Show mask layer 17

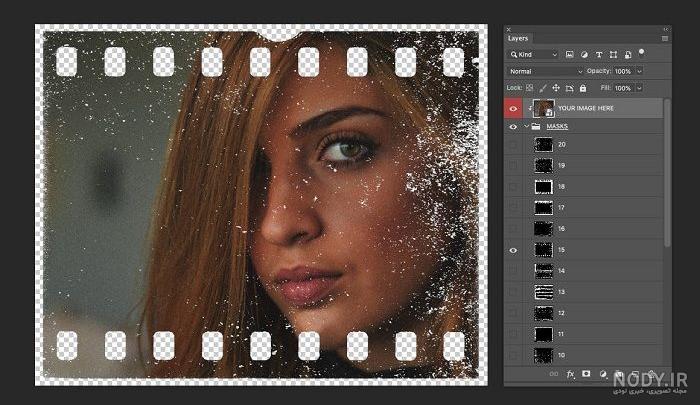tap(513, 208)
